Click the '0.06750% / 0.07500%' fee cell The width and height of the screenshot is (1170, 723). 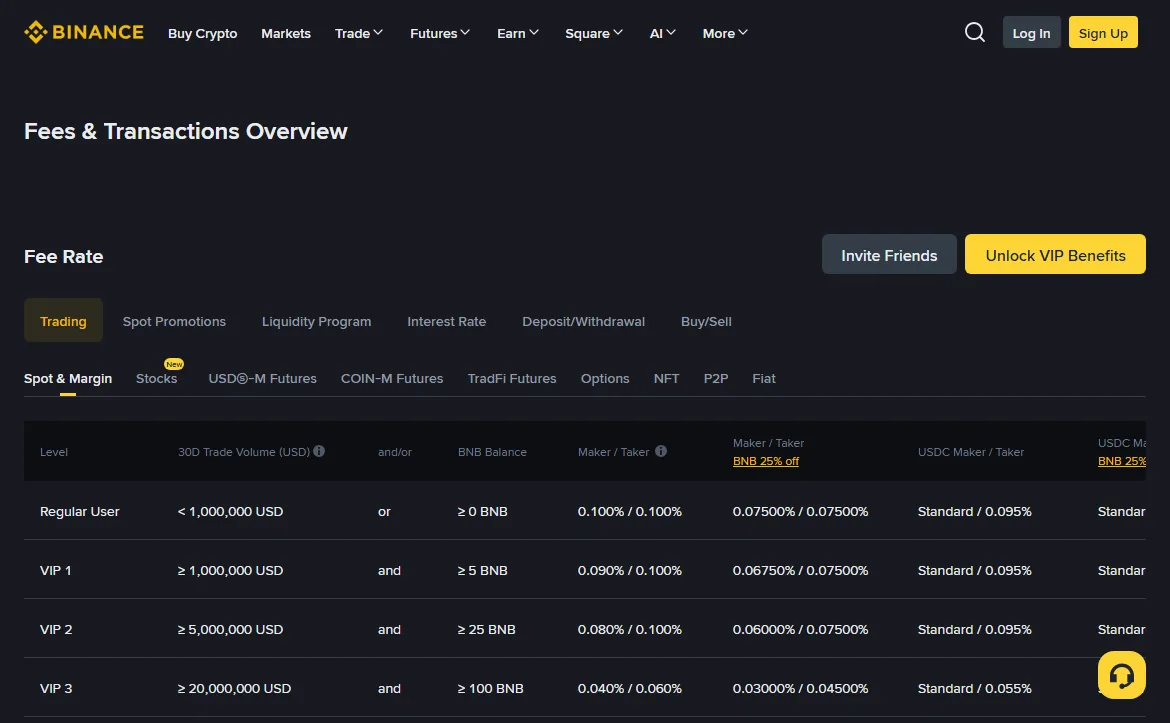(x=801, y=571)
